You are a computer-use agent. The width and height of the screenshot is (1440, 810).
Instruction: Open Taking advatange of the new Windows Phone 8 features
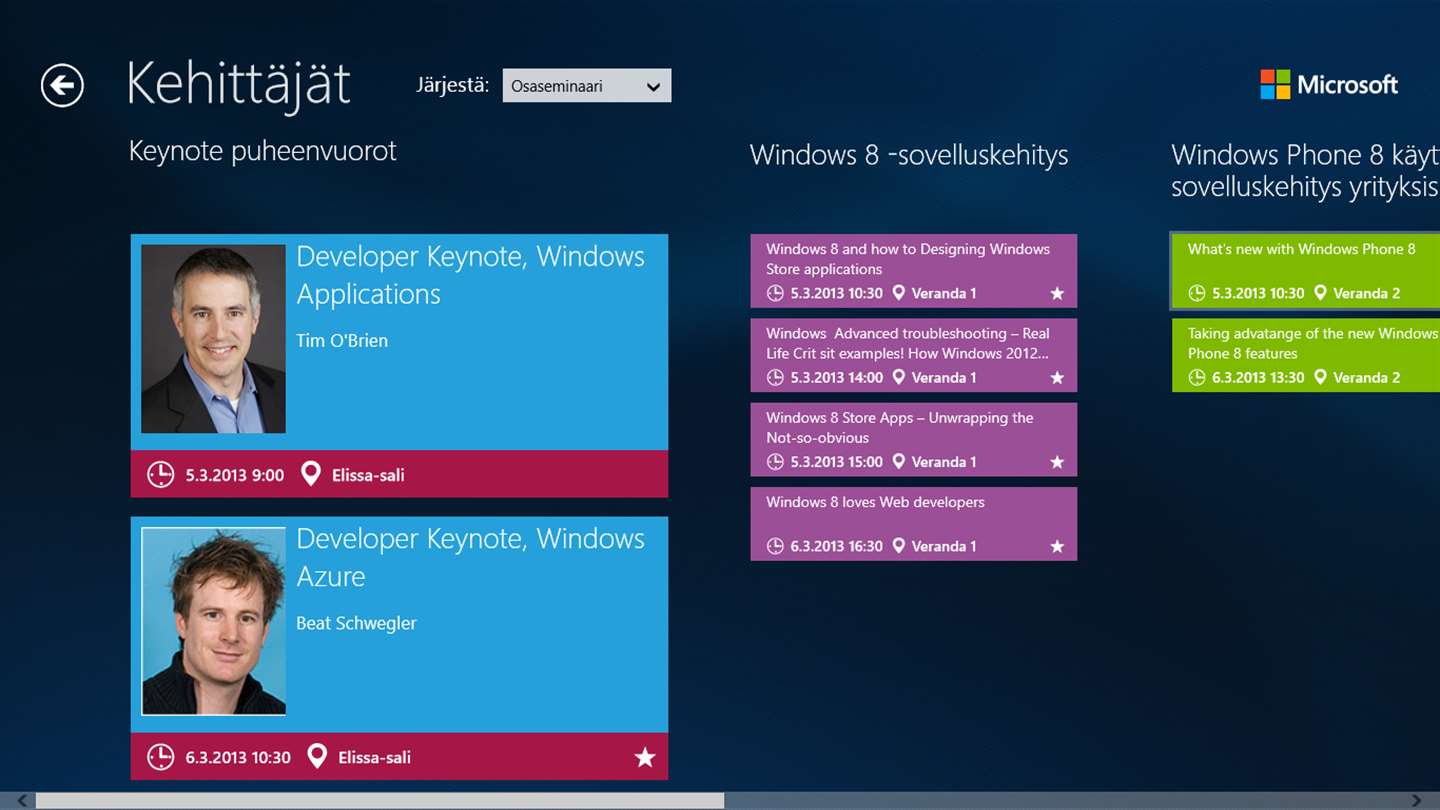point(1306,355)
